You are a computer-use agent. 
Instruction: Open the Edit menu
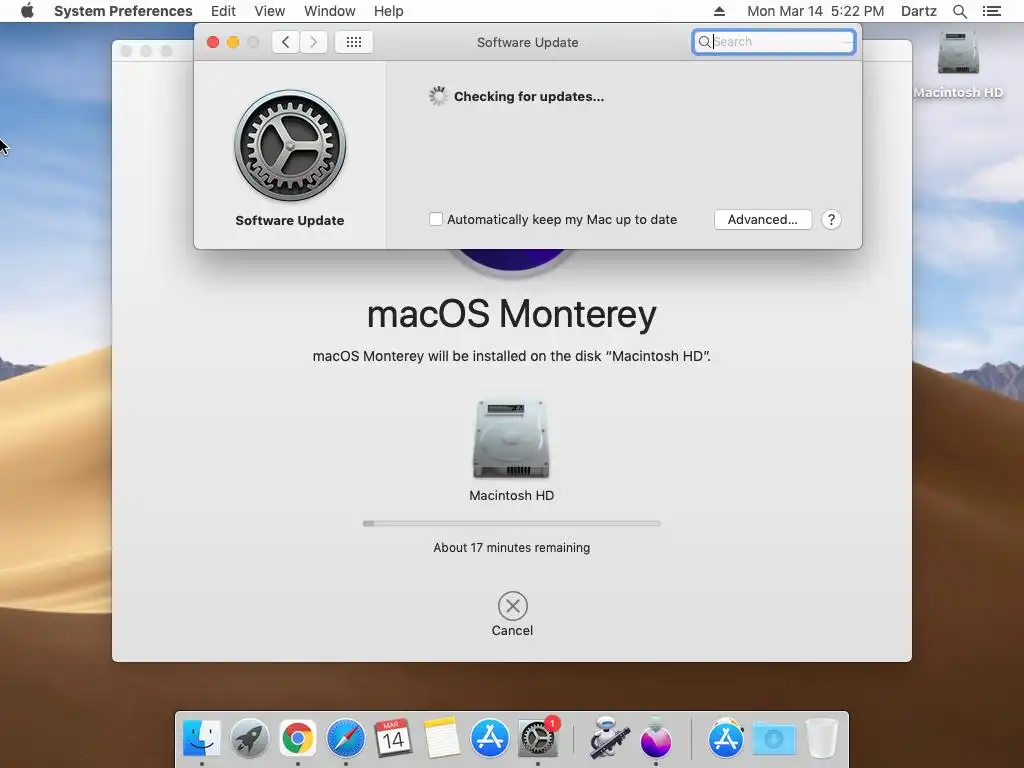(223, 11)
